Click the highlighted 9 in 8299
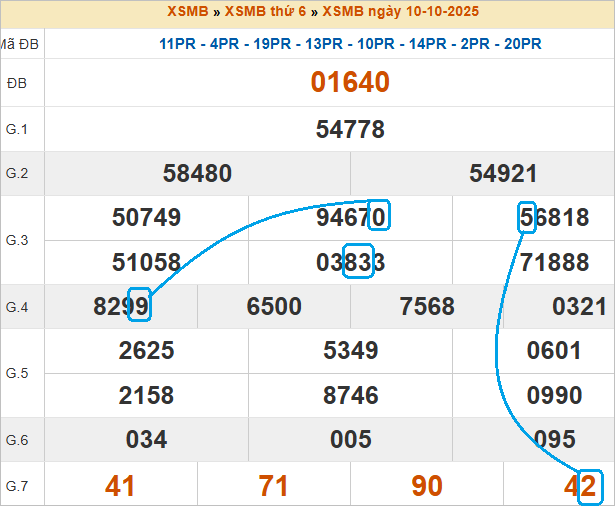615x506 pixels. pos(139,307)
